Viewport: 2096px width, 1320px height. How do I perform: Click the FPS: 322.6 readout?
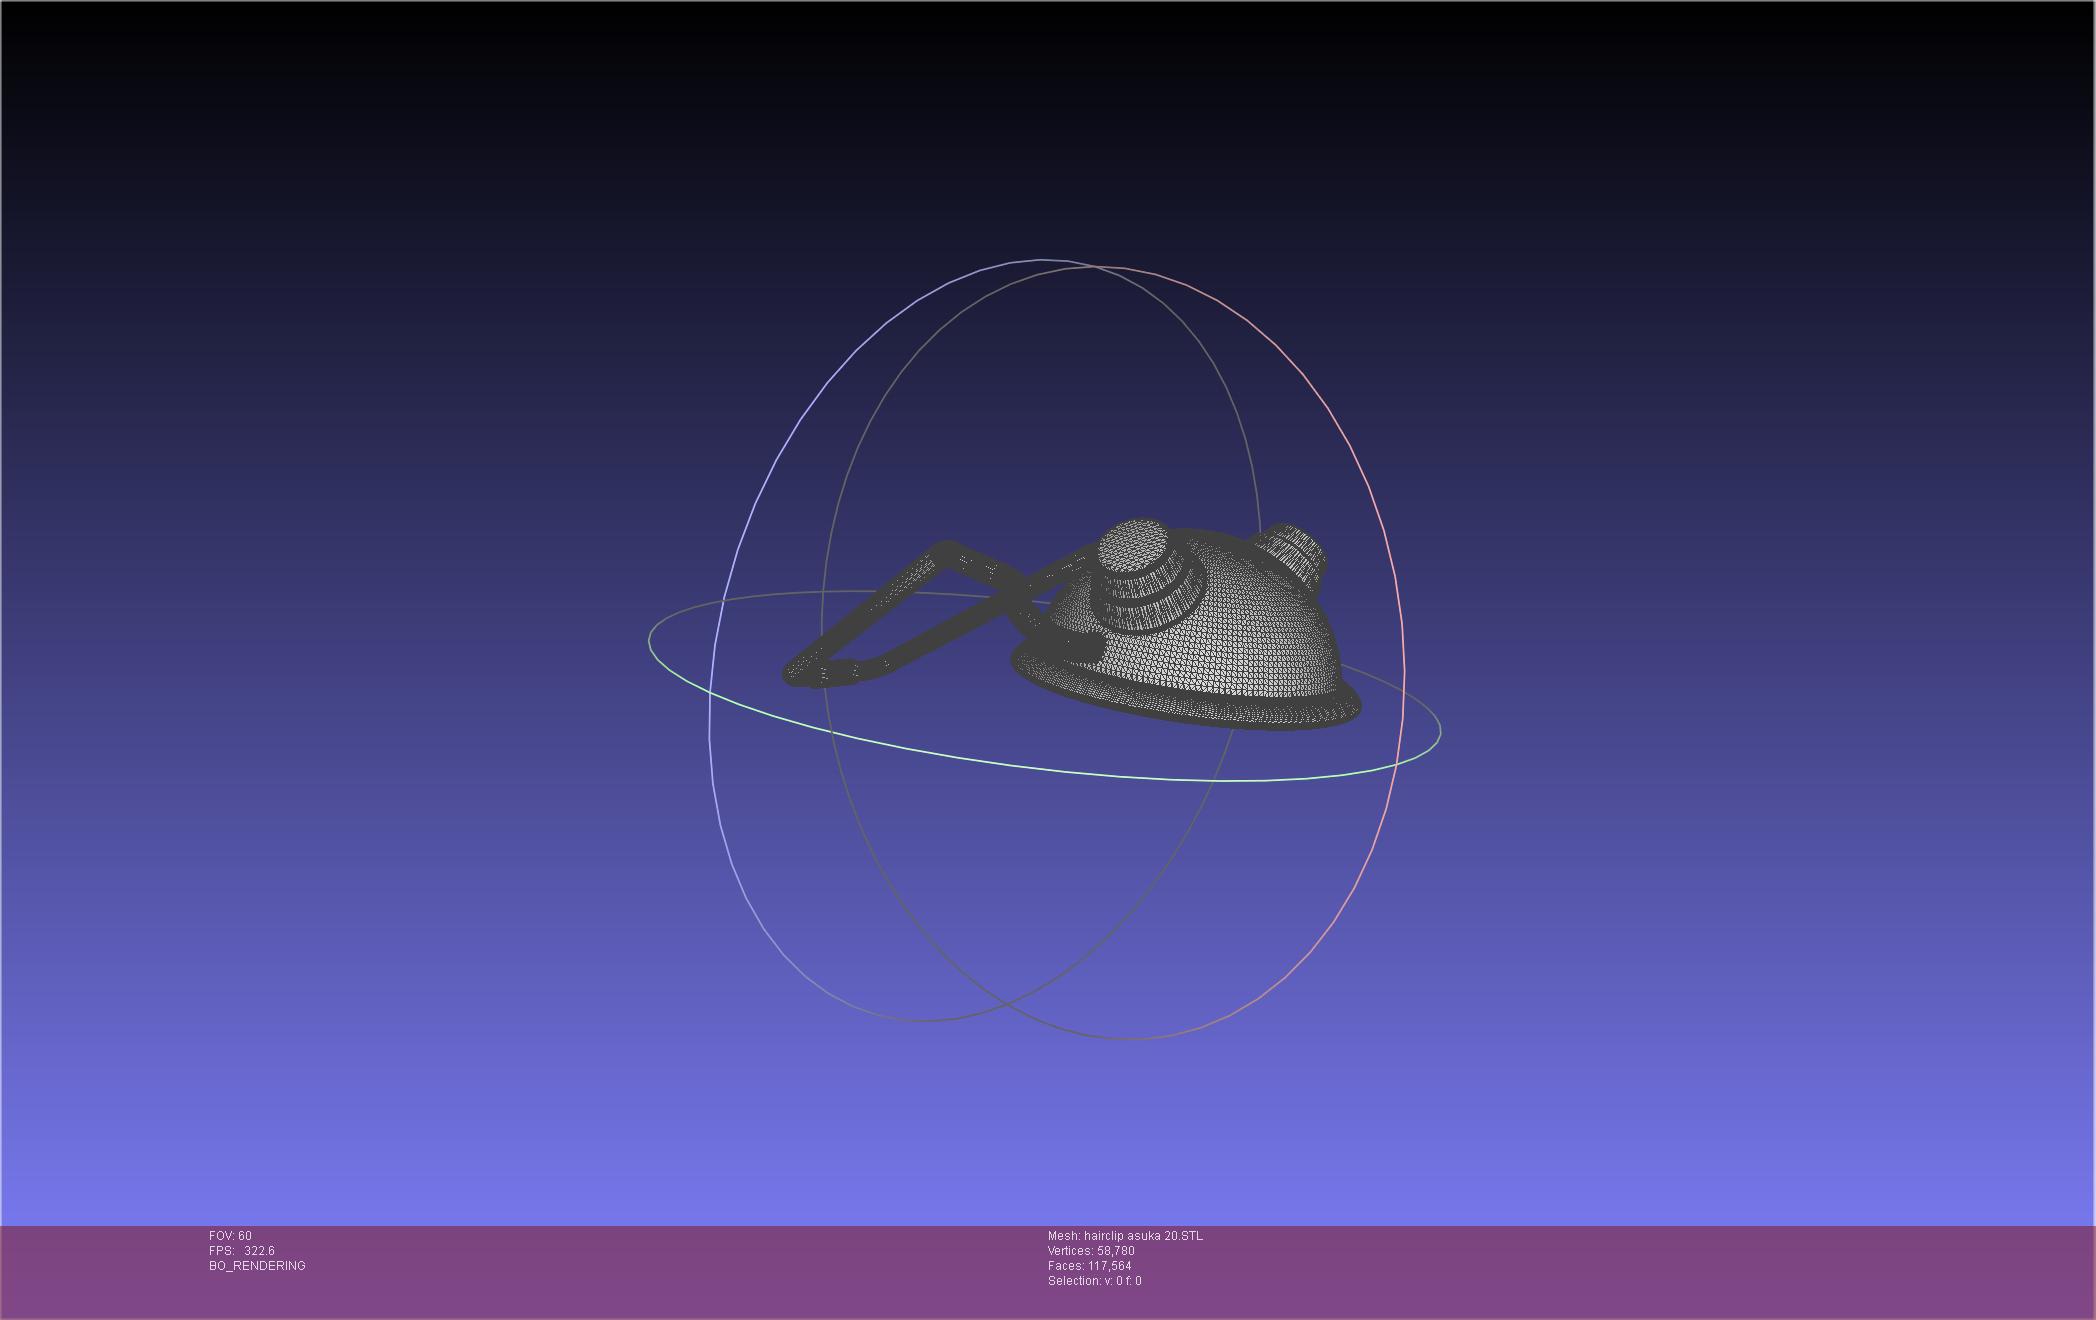(242, 1251)
